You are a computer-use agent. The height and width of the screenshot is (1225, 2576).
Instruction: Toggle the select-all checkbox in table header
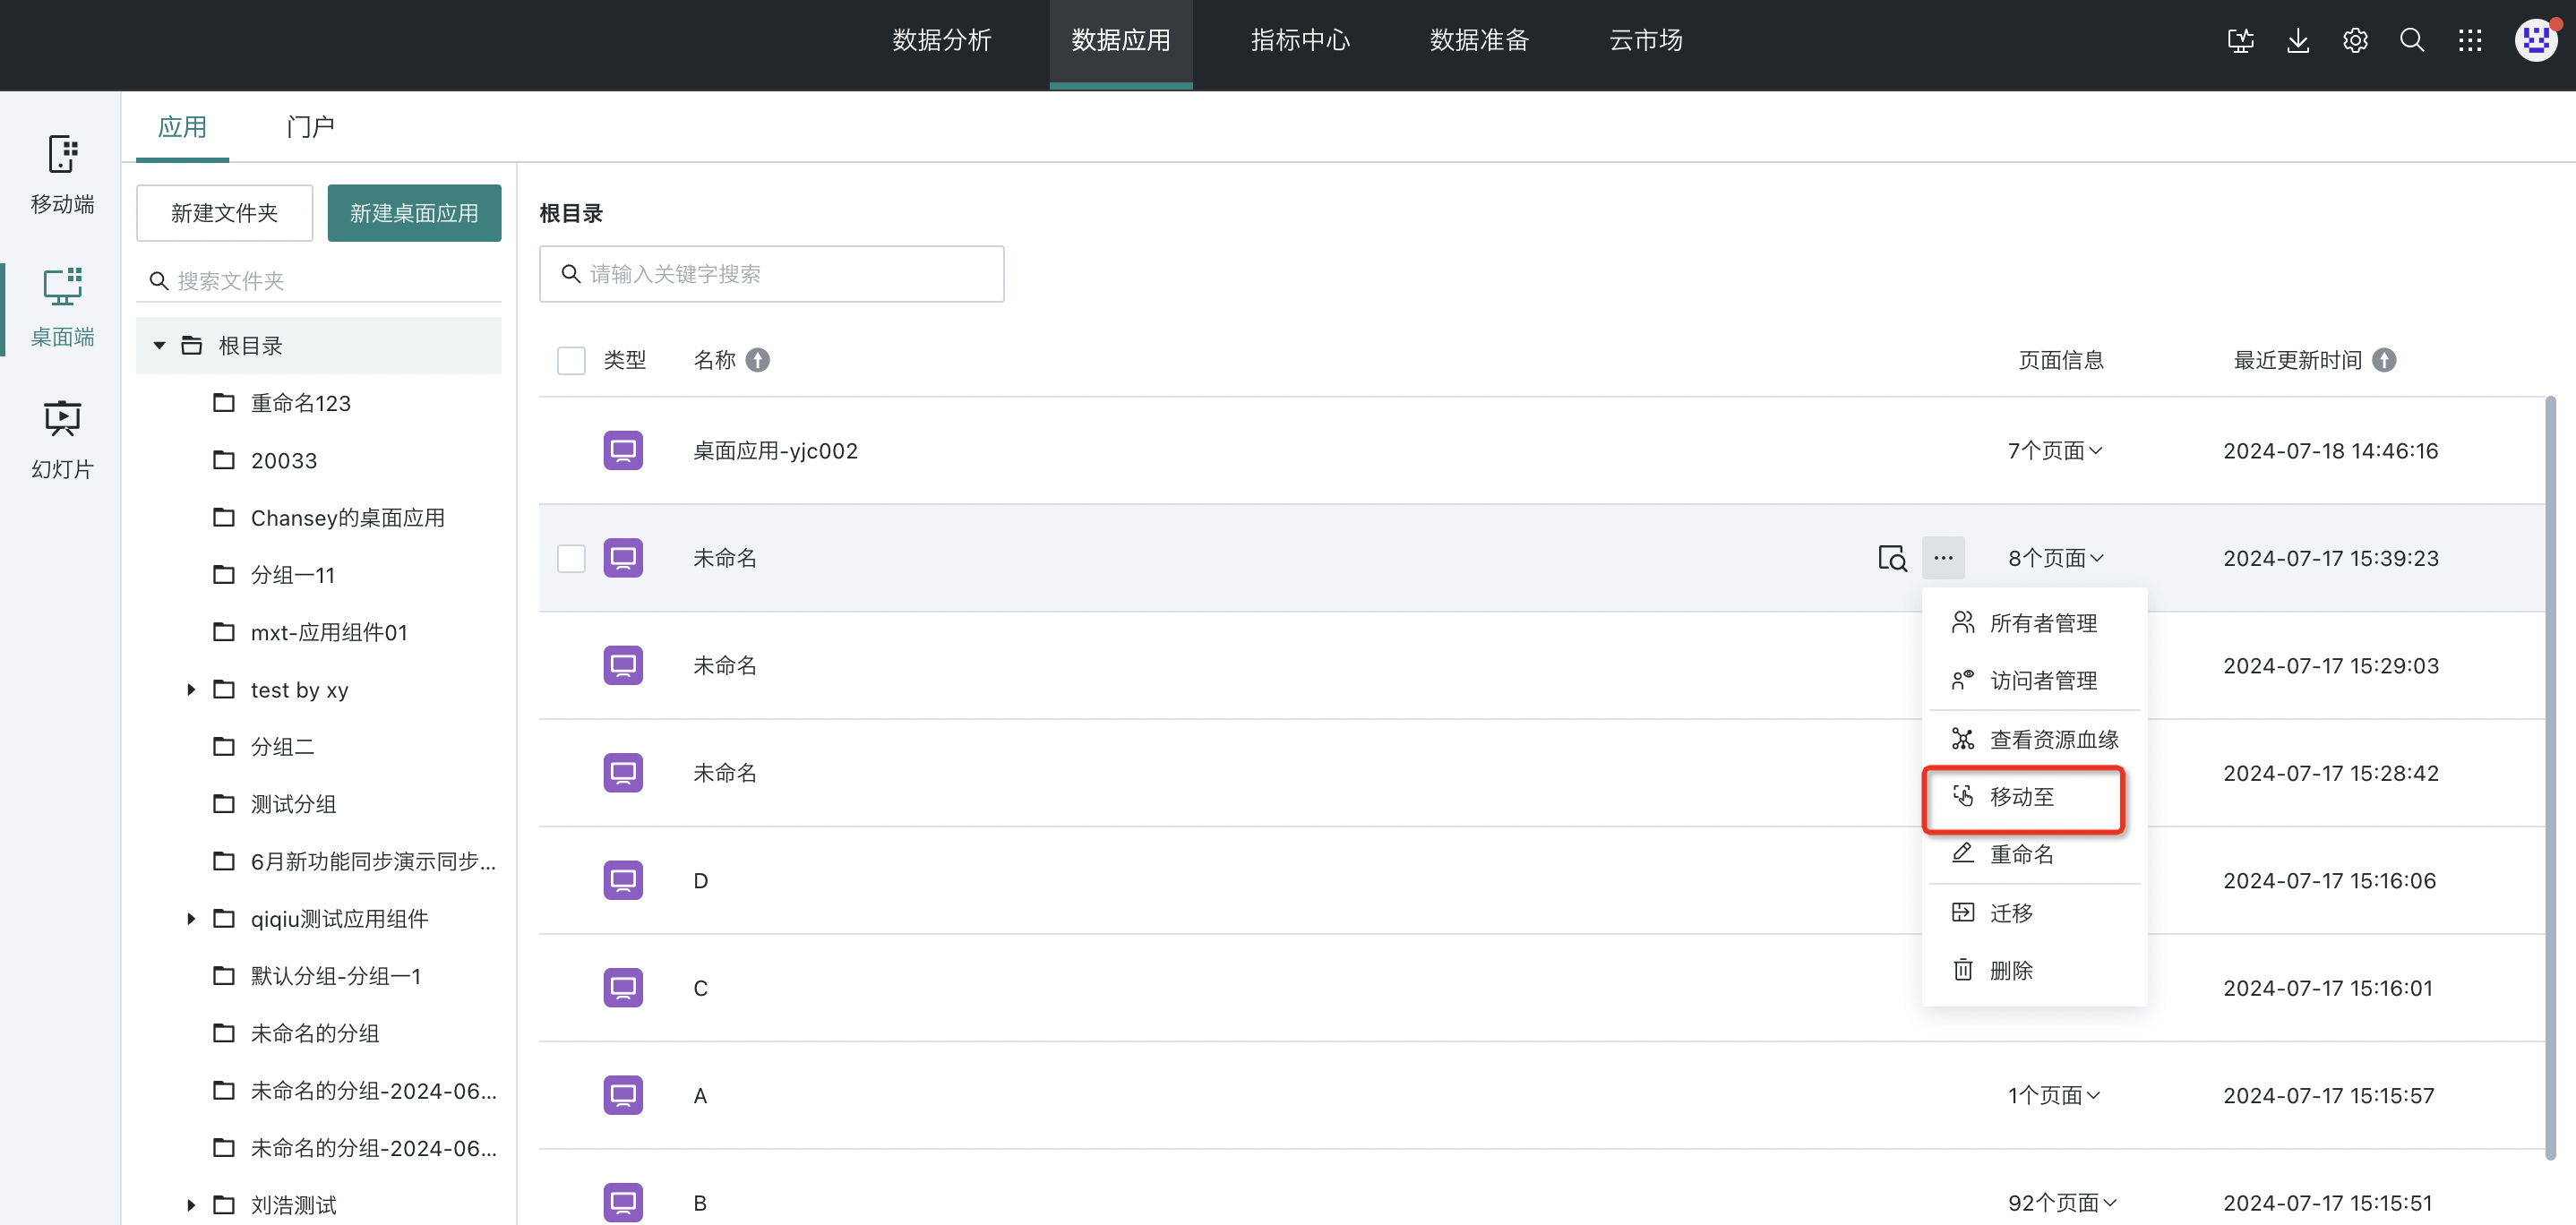pos(571,360)
